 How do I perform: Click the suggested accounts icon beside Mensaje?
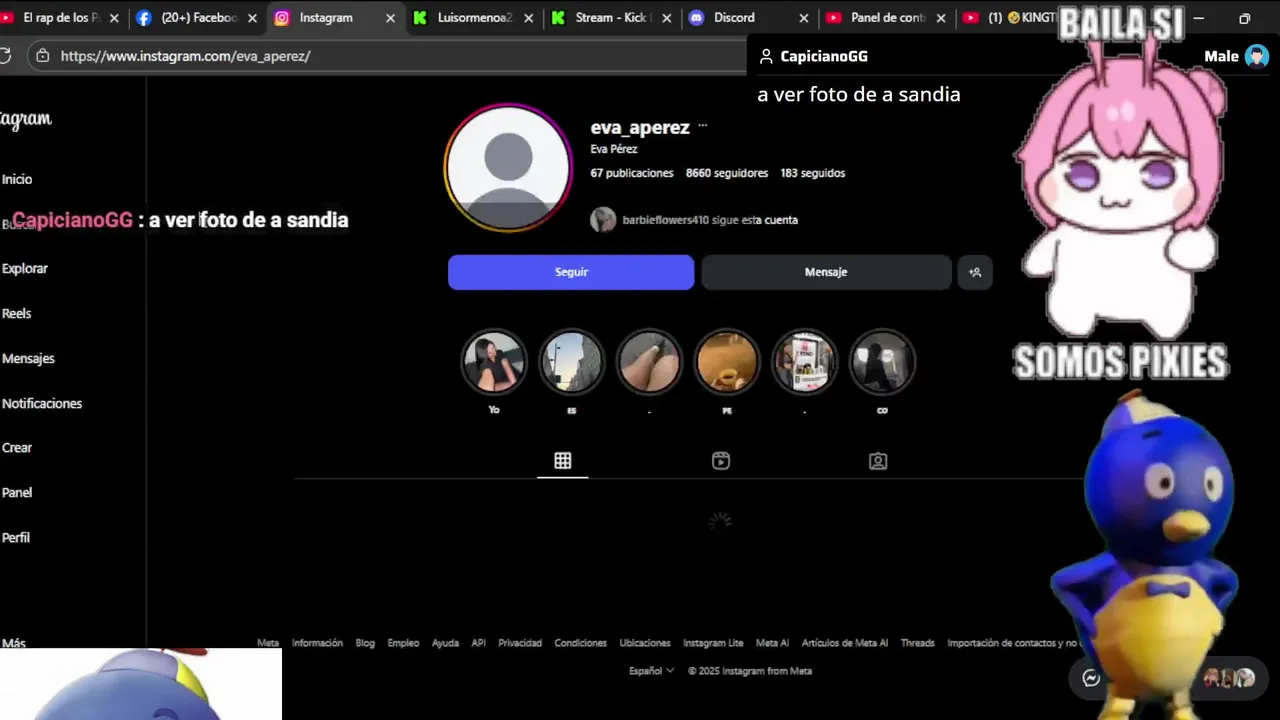pos(975,272)
